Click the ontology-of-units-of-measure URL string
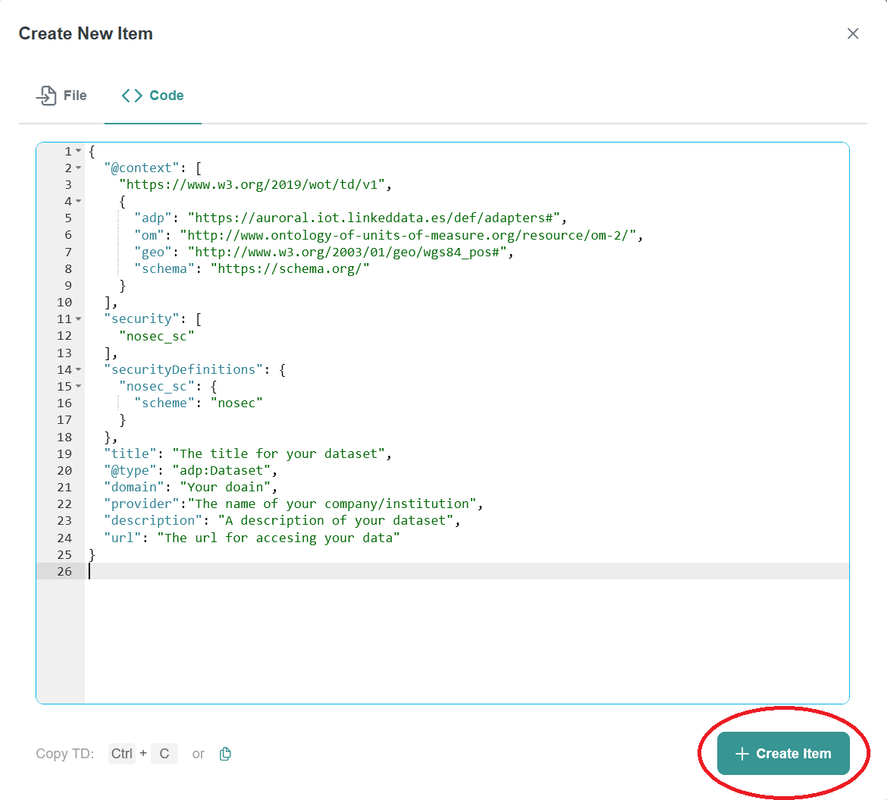Image resolution: width=887 pixels, height=800 pixels. click(408, 235)
